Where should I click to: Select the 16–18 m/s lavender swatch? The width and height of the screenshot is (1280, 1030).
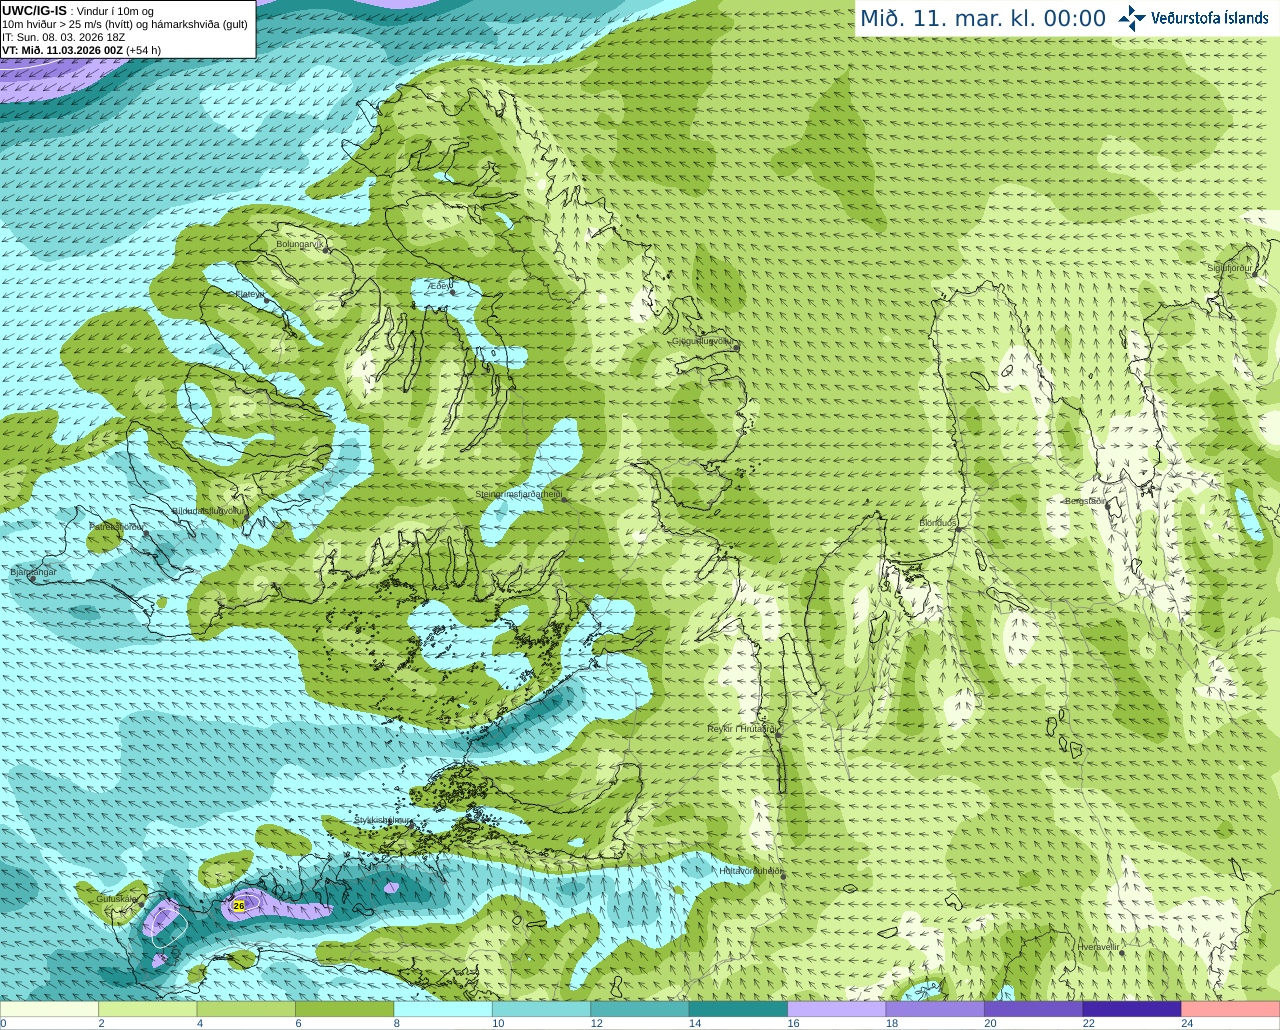pos(837,1009)
